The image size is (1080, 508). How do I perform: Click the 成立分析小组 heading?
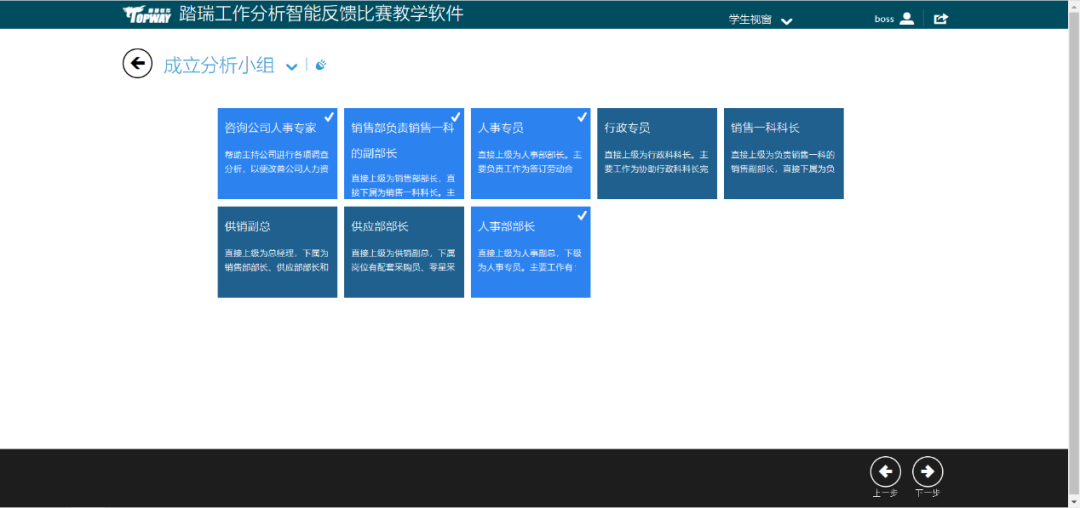[x=218, y=66]
